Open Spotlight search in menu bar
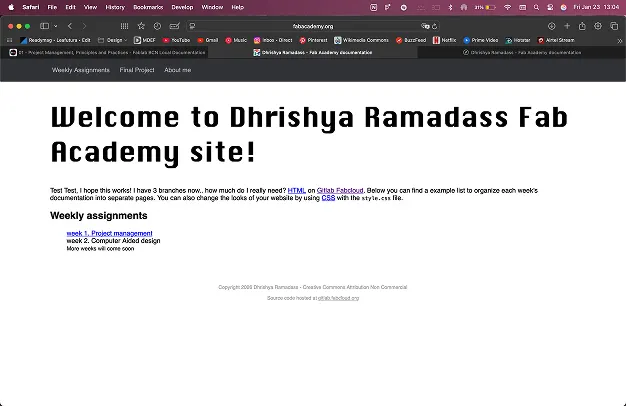The width and height of the screenshot is (626, 406). click(x=536, y=7)
